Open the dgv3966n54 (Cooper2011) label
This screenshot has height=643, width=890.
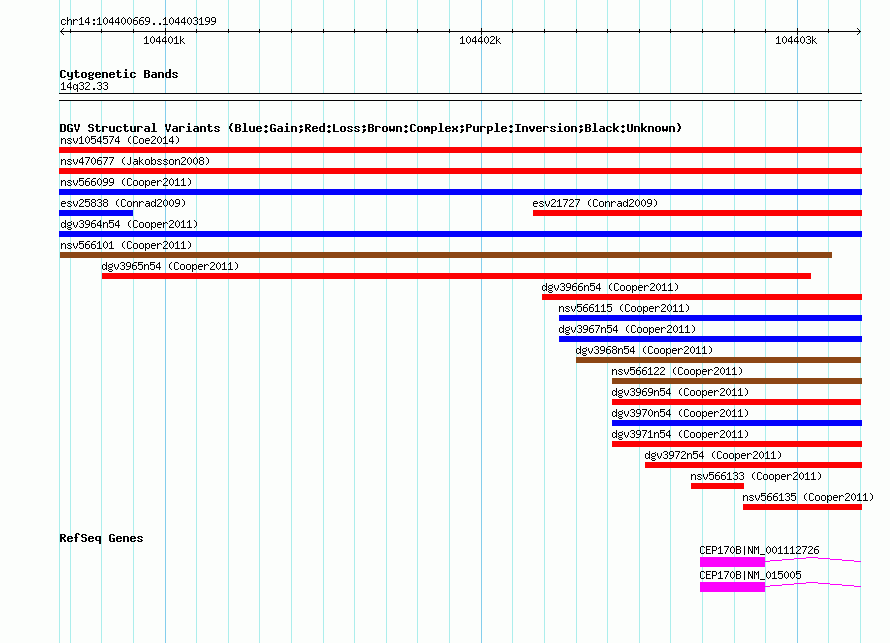[610, 287]
